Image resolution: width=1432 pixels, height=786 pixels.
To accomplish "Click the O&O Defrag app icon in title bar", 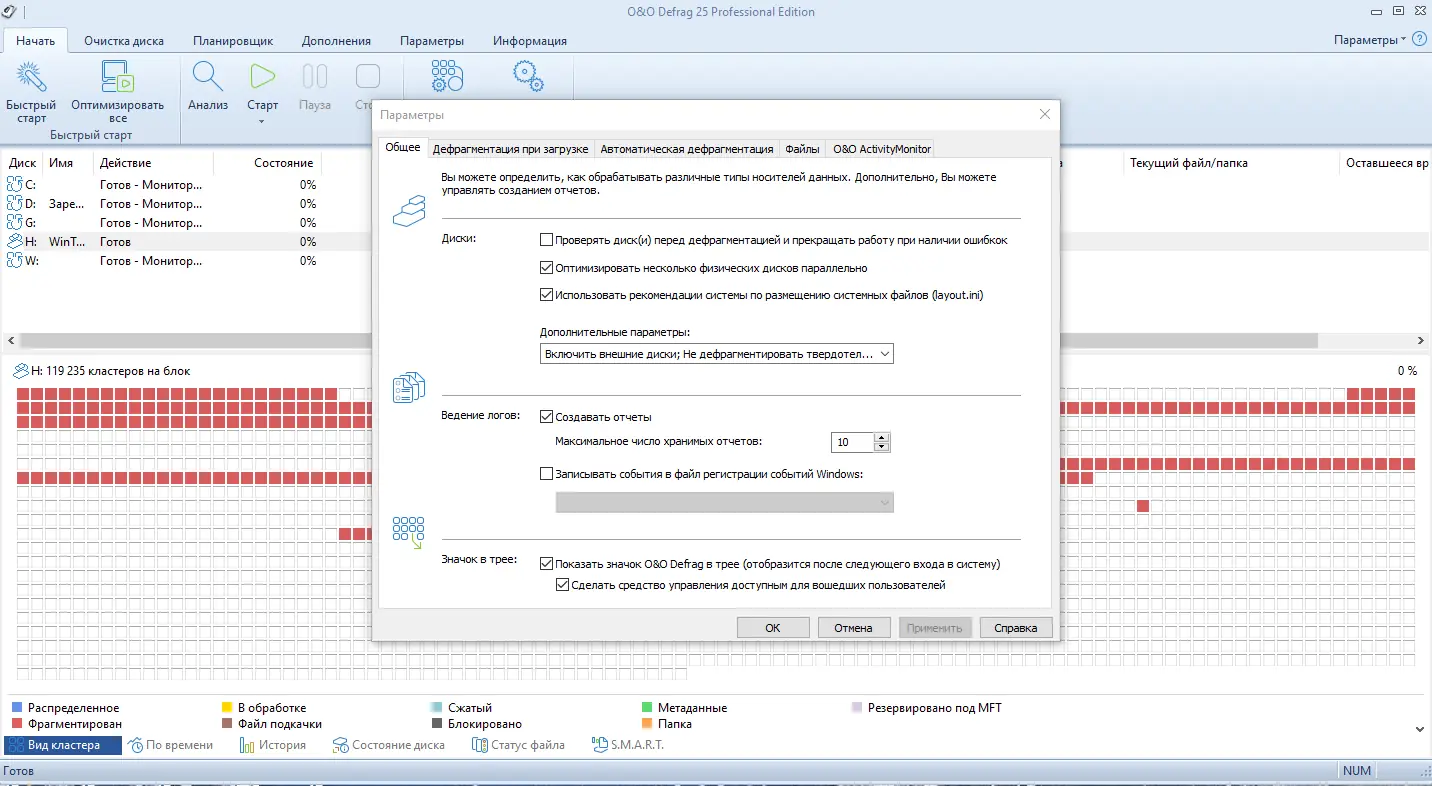I will pos(9,11).
